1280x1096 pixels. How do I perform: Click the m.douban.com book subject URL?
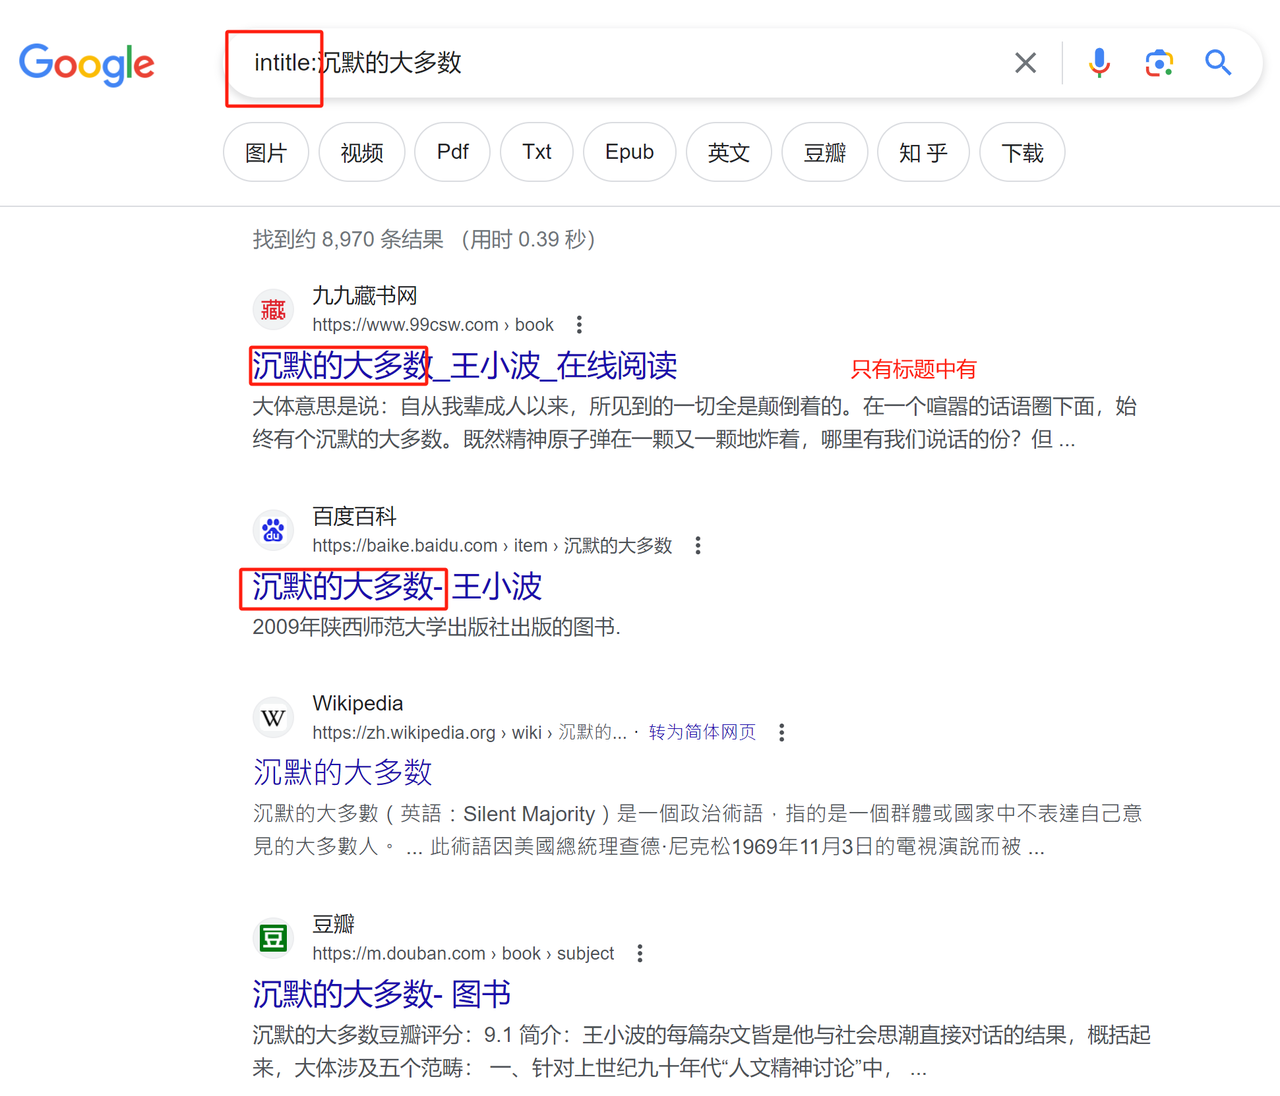(x=463, y=954)
